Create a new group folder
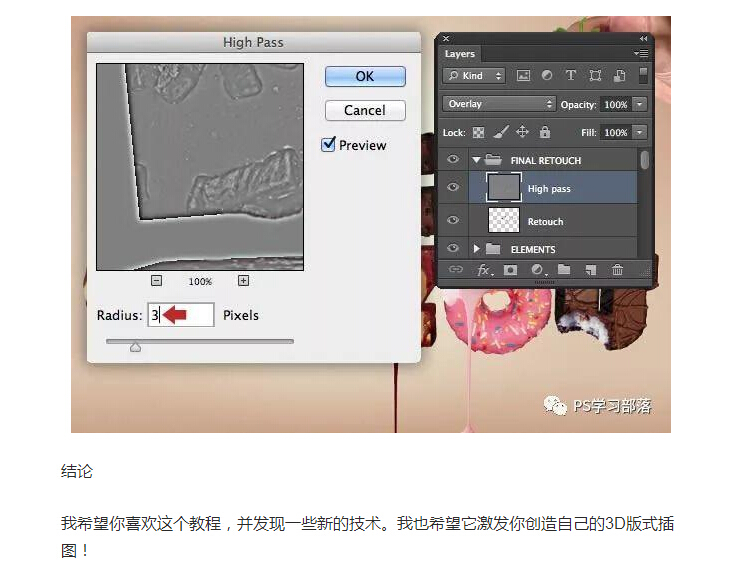Viewport: 745px width, 572px height. pyautogui.click(x=564, y=270)
